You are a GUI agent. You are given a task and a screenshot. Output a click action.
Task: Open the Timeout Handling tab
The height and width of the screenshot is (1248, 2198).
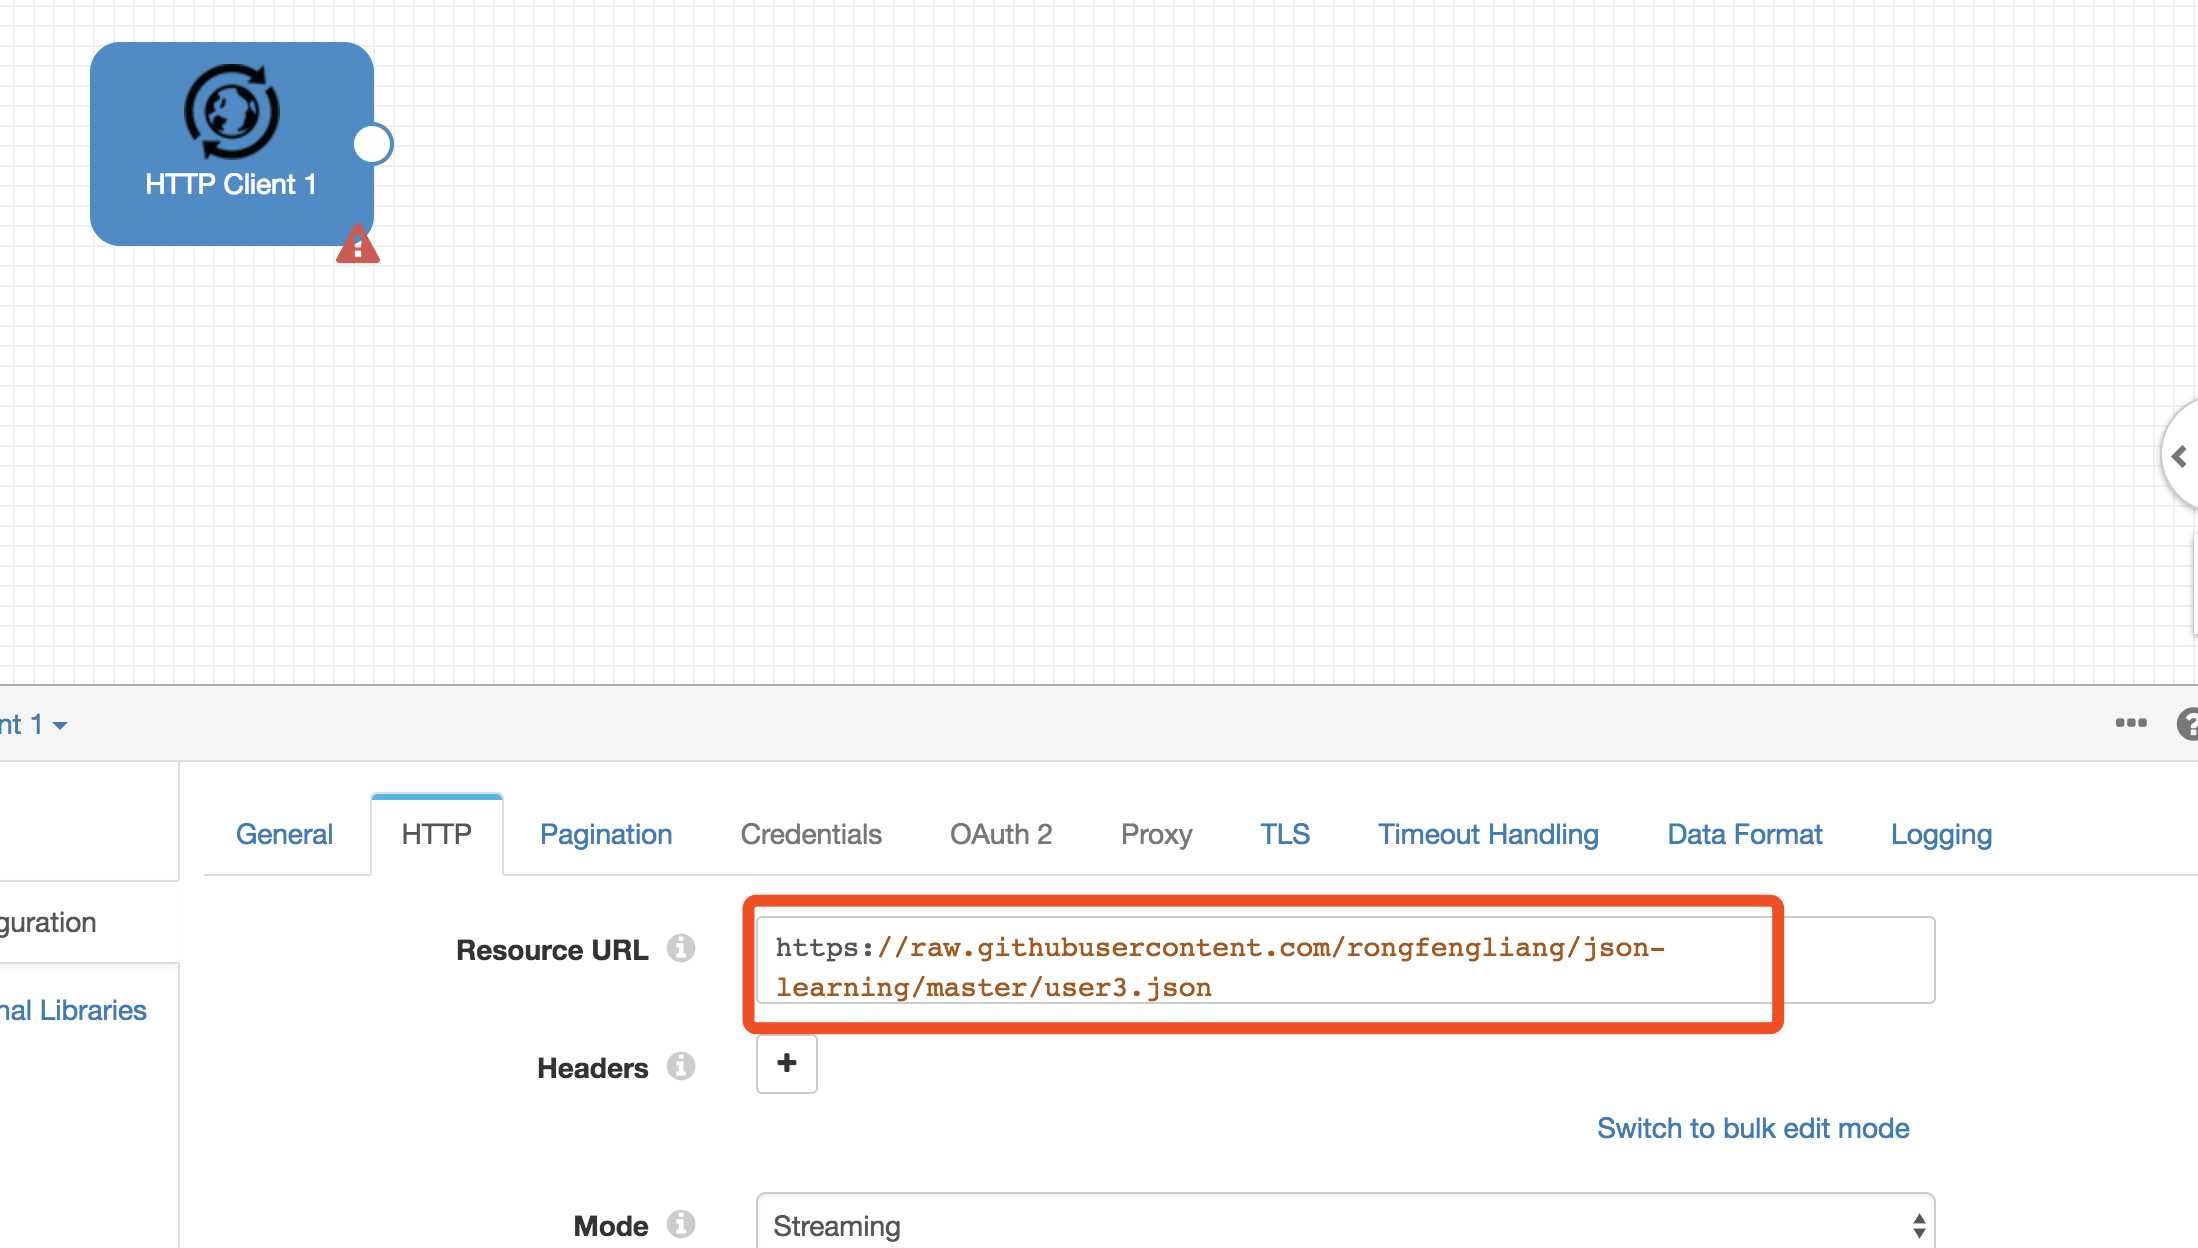(x=1488, y=834)
